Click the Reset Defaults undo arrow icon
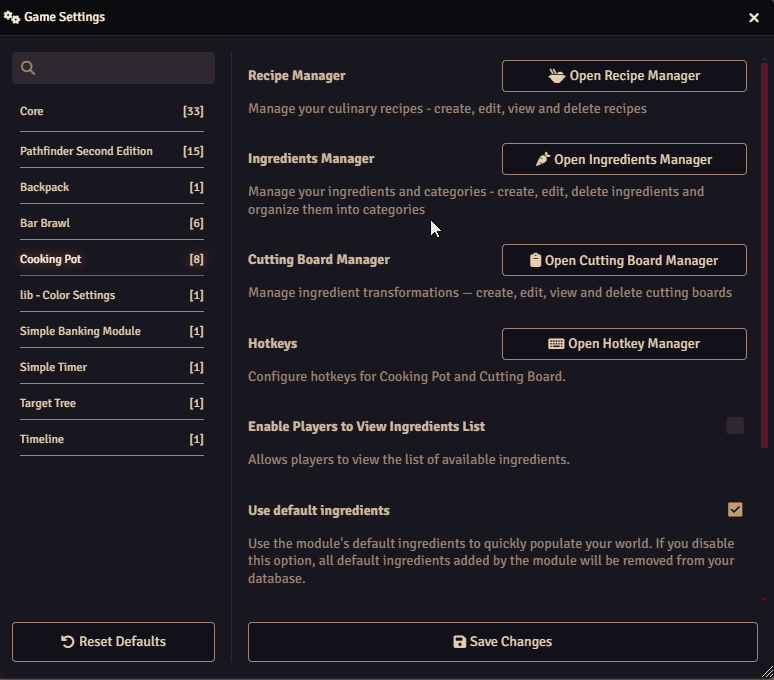 point(68,642)
